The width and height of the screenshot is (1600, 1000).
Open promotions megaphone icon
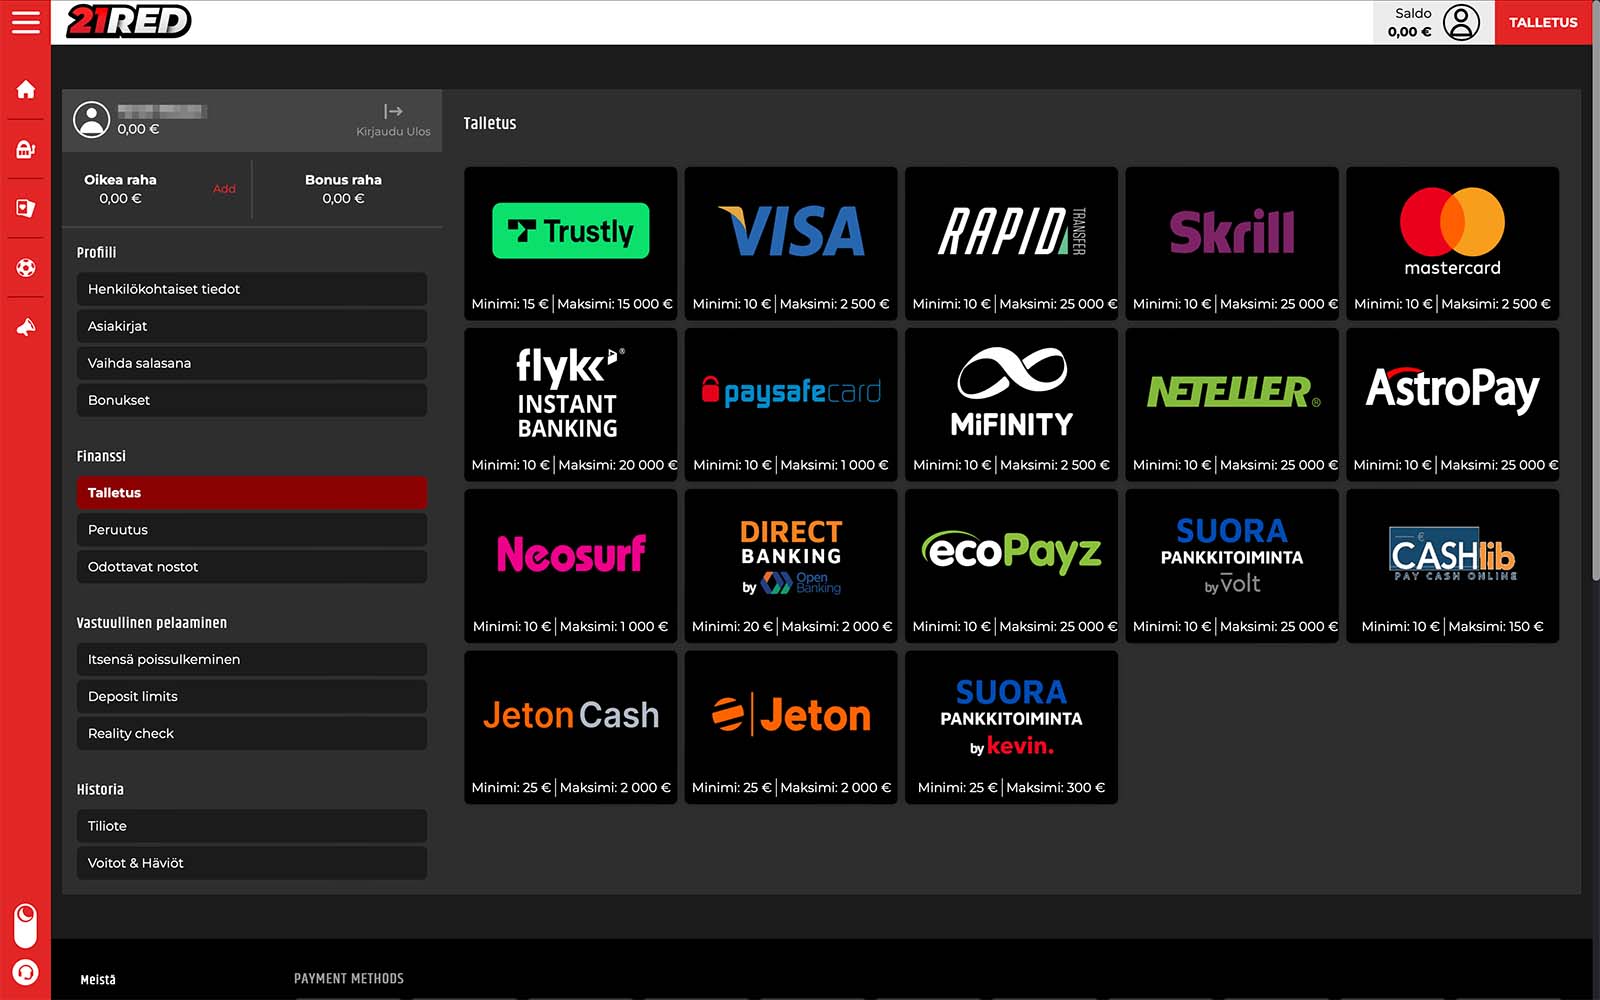(25, 327)
